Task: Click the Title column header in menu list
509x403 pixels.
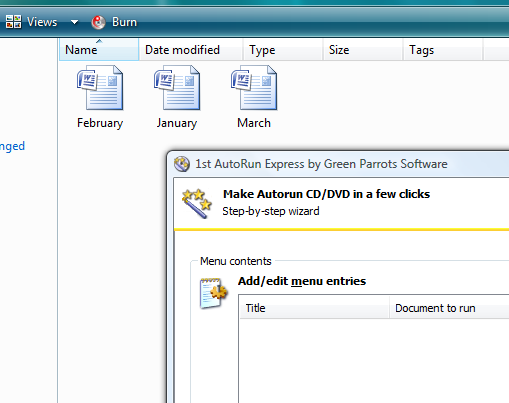Action: coord(314,308)
